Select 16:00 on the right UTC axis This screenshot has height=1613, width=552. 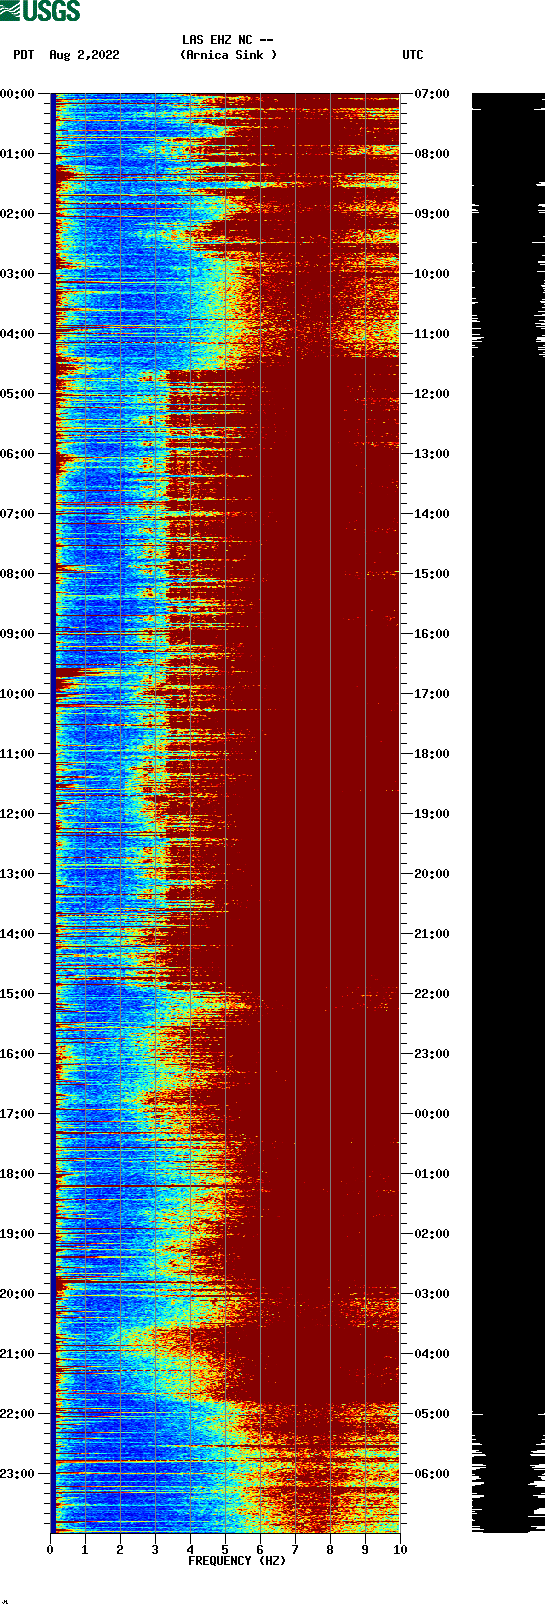coord(432,634)
